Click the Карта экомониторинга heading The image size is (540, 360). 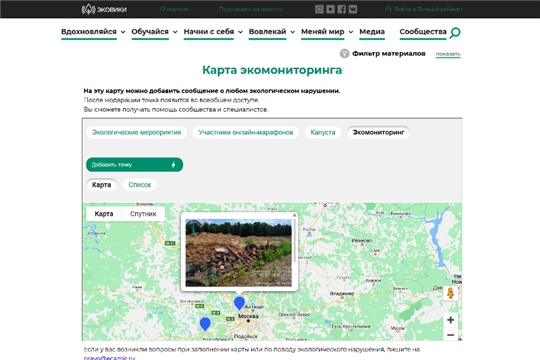272,70
